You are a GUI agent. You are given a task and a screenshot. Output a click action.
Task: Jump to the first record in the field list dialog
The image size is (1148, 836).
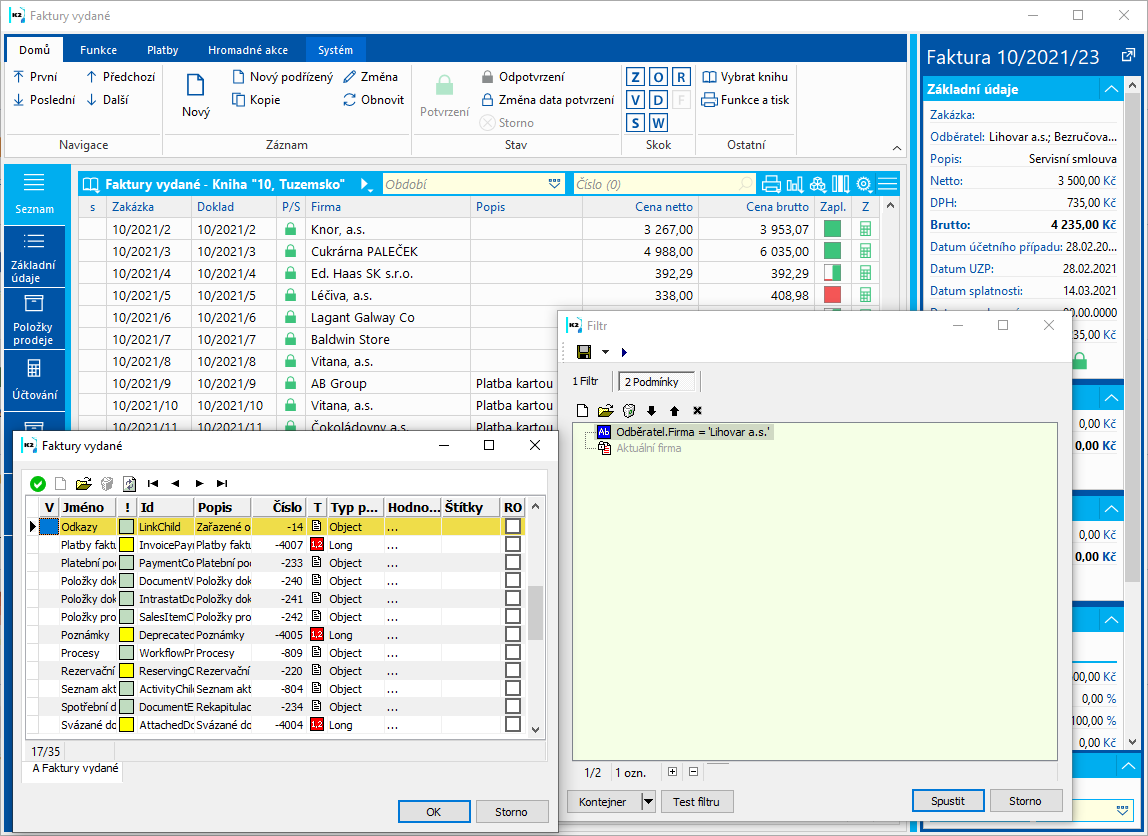click(x=153, y=484)
